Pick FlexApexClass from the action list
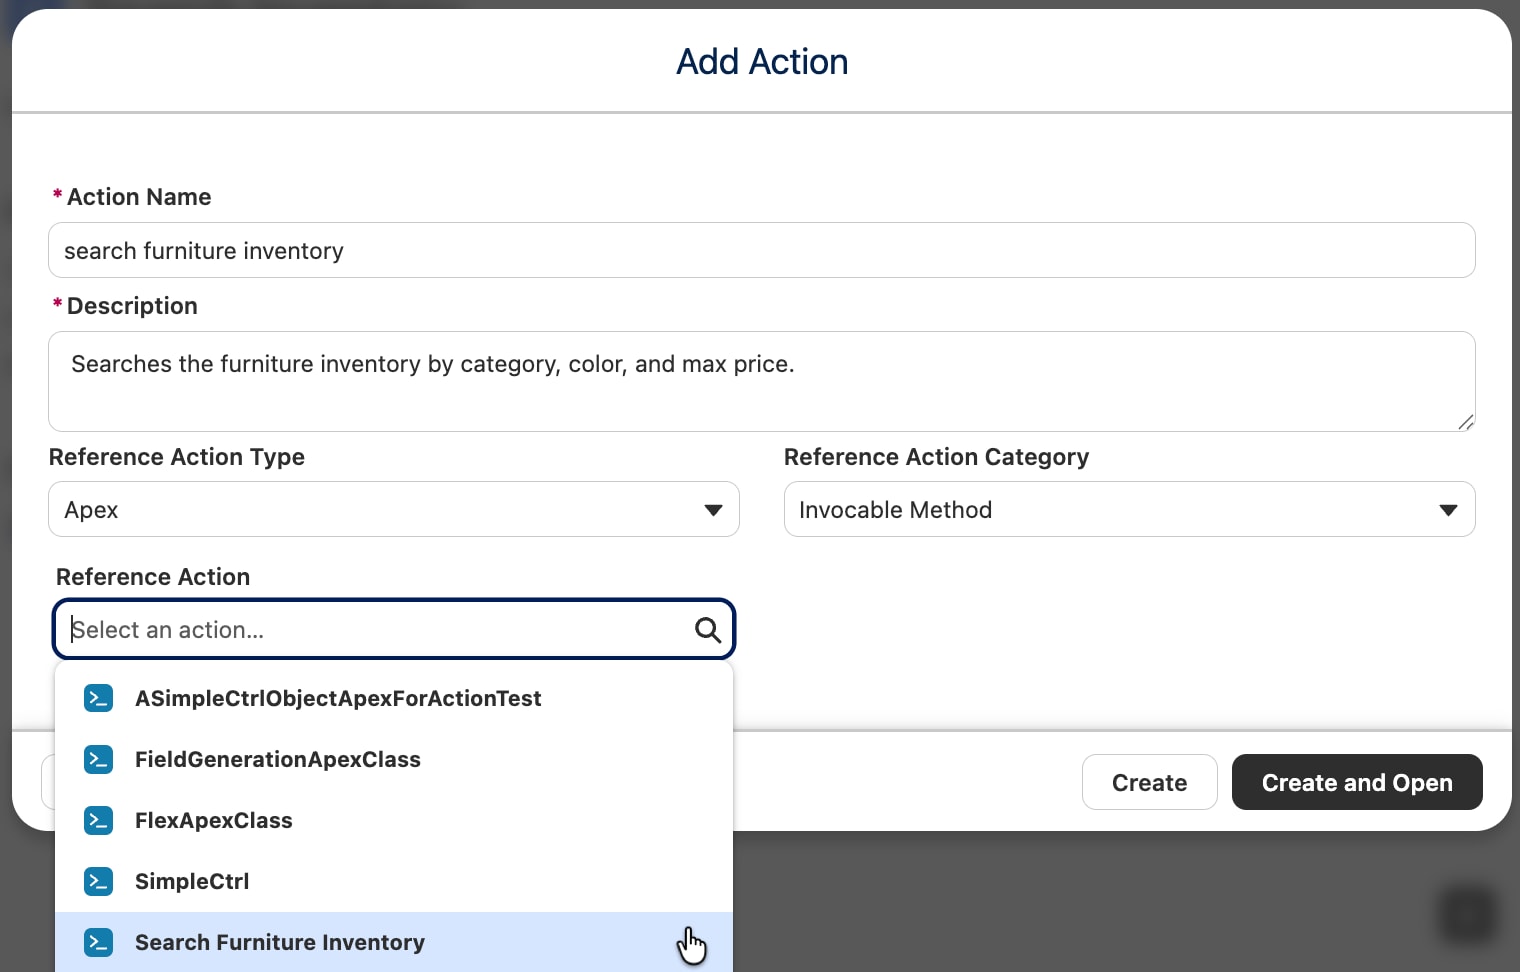 pos(394,820)
